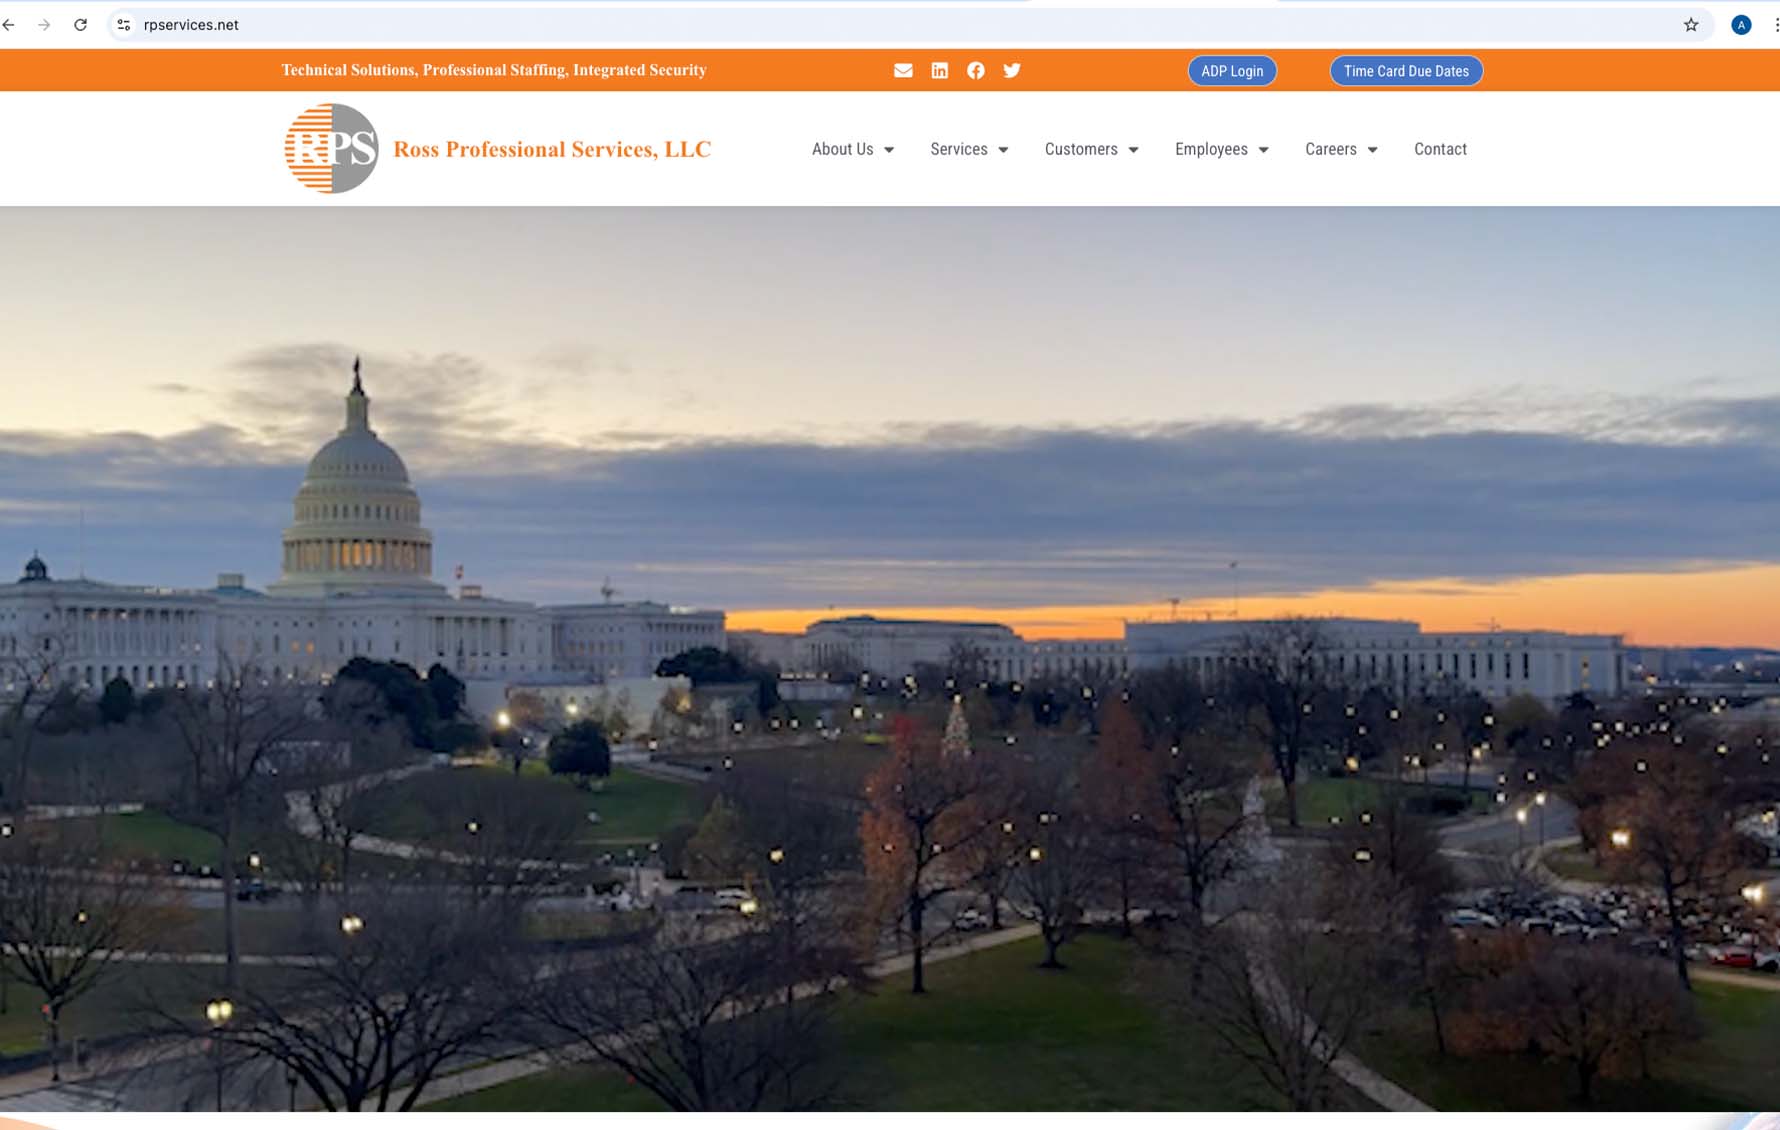Click the Technical Solutions tagline text

[494, 70]
